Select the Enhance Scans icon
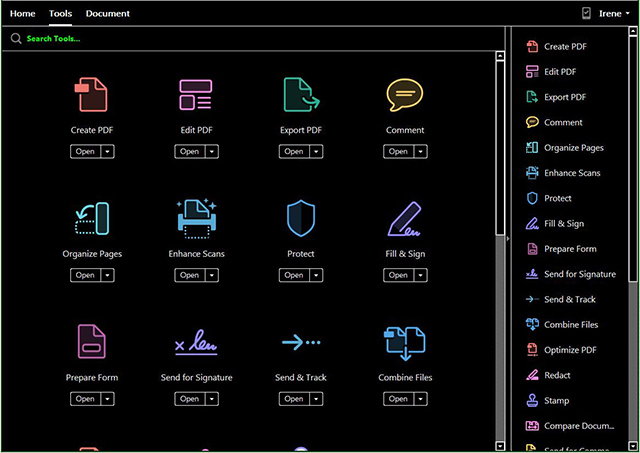Viewport: 640px width, 453px height. (x=197, y=218)
